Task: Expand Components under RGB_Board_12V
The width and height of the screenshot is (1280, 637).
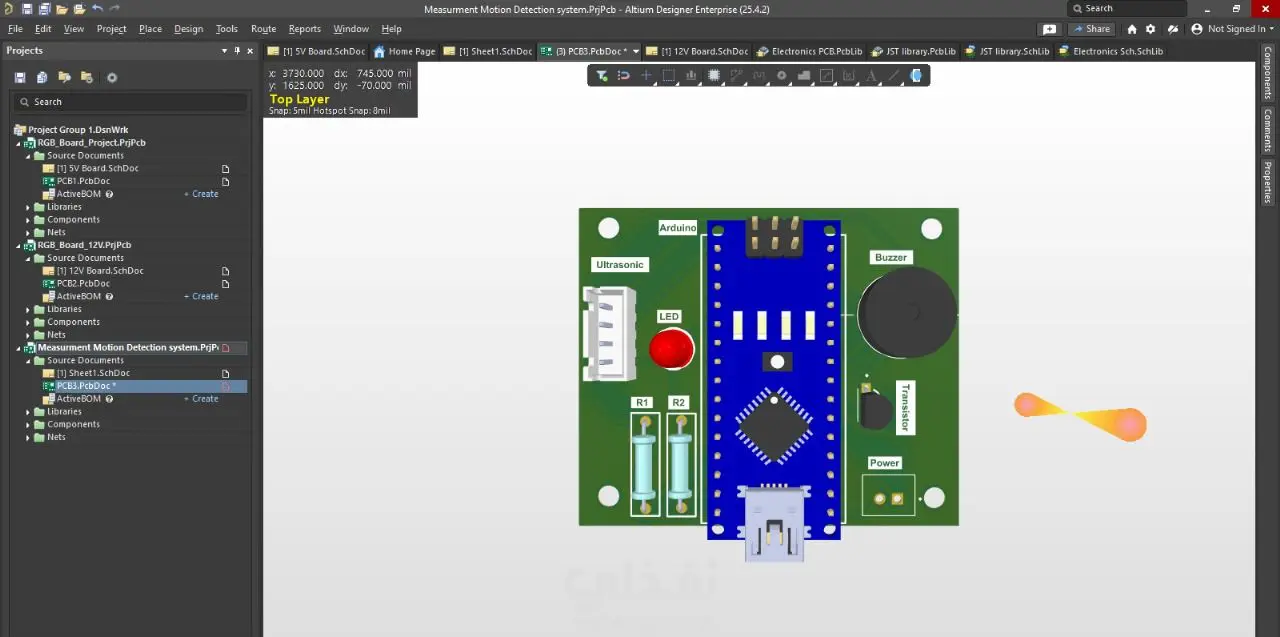Action: pos(28,322)
